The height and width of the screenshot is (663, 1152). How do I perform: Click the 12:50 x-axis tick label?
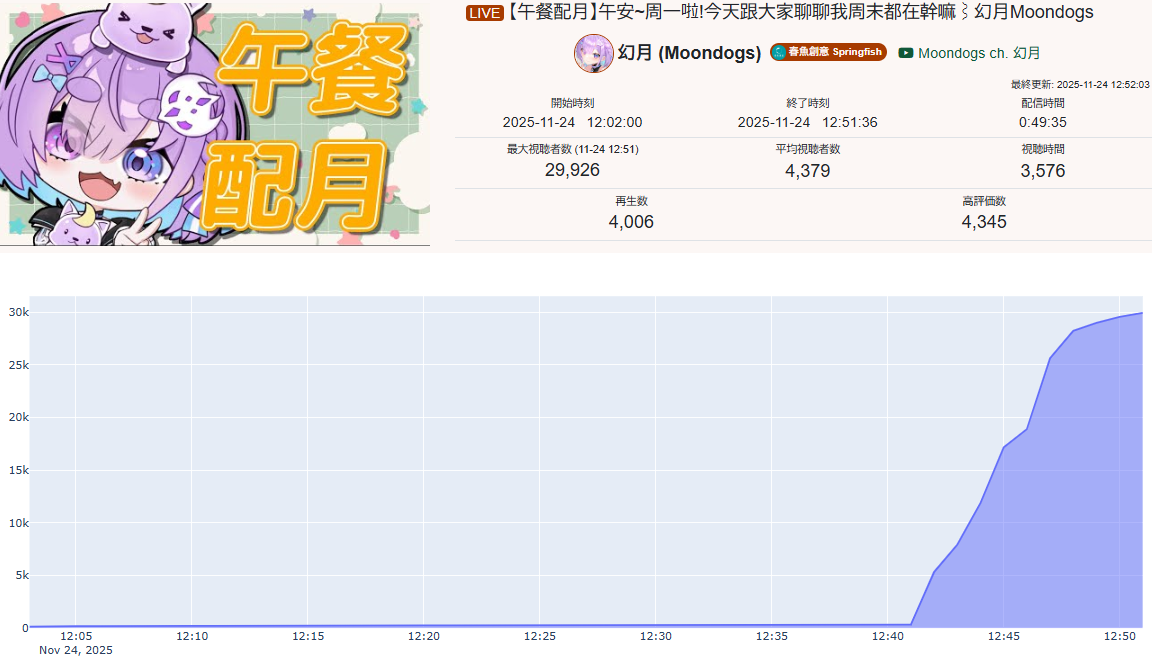(x=1120, y=636)
